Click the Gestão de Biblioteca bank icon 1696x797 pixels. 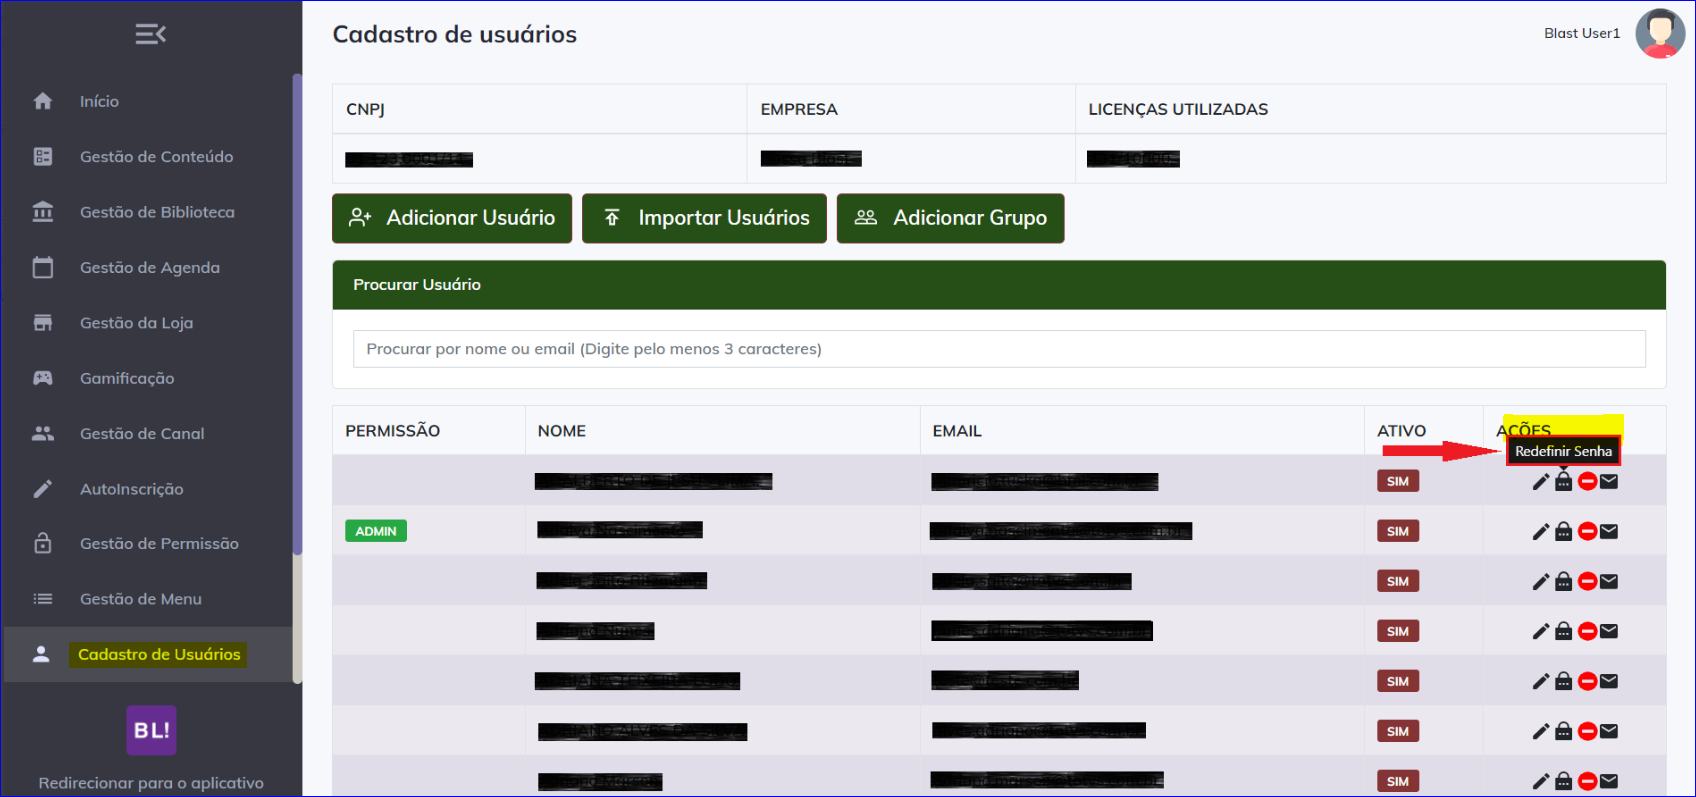pos(43,212)
